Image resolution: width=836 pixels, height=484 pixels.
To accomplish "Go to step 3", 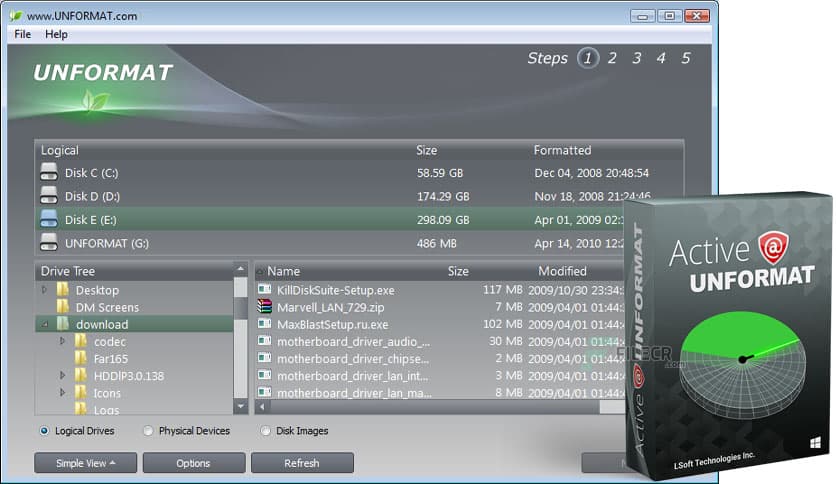I will (637, 58).
